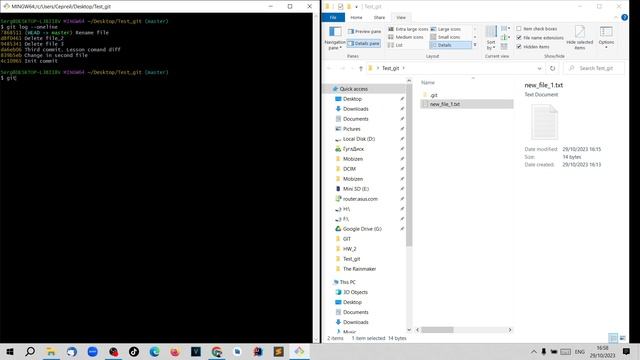This screenshot has height=360, width=640.
Task: Open Sublime Text from taskbar
Action: pyautogui.click(x=278, y=351)
